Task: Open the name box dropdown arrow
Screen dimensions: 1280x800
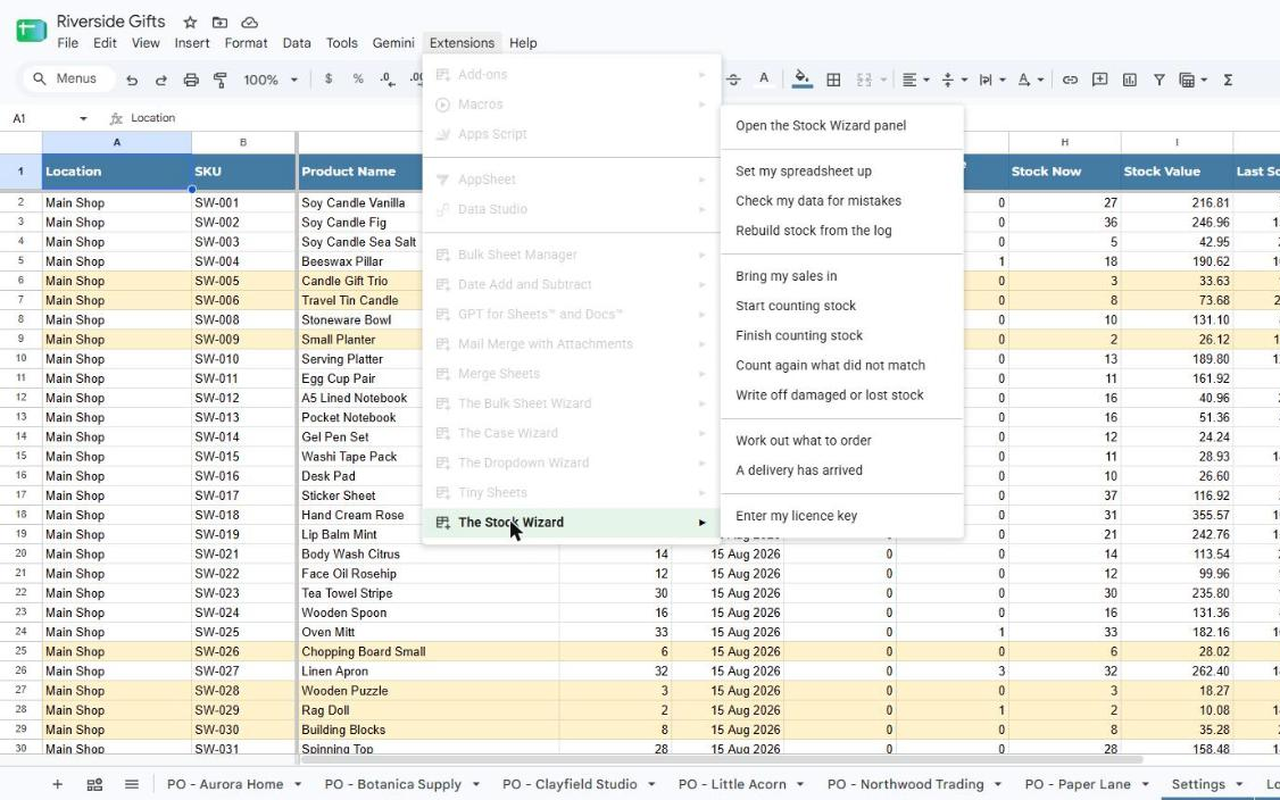Action: (x=83, y=118)
